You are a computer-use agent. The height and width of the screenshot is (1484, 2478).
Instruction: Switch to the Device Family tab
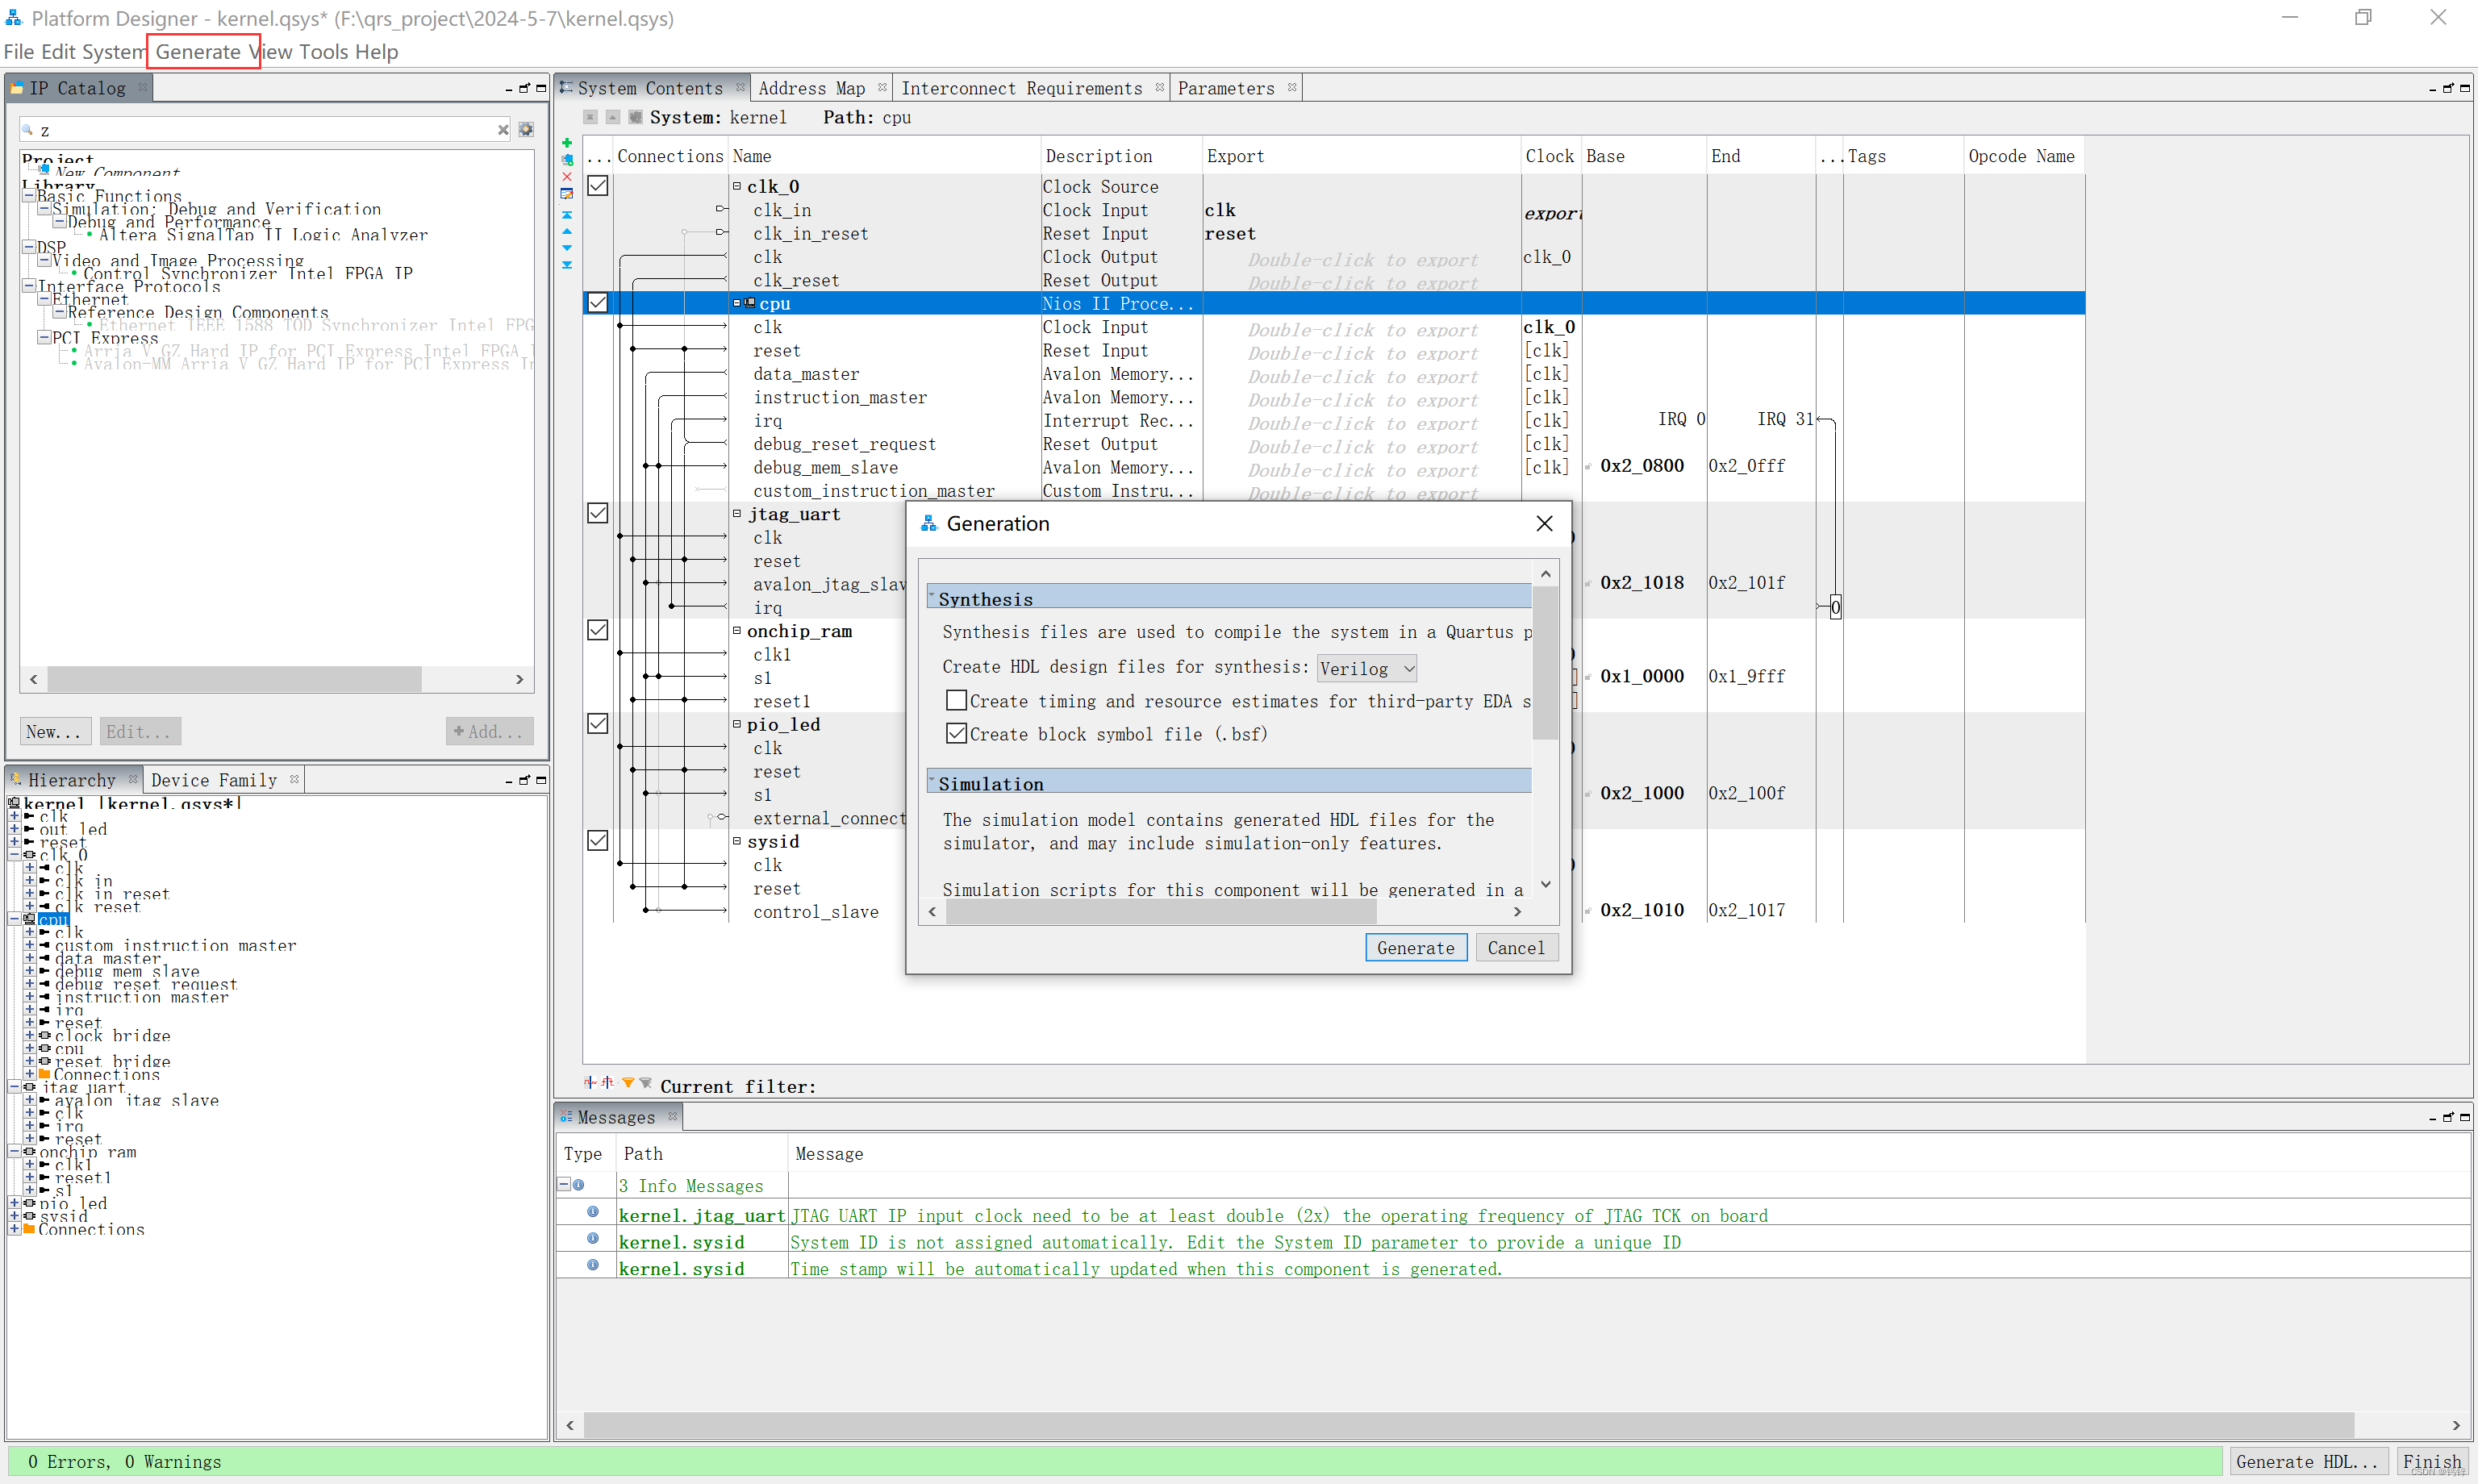214,780
